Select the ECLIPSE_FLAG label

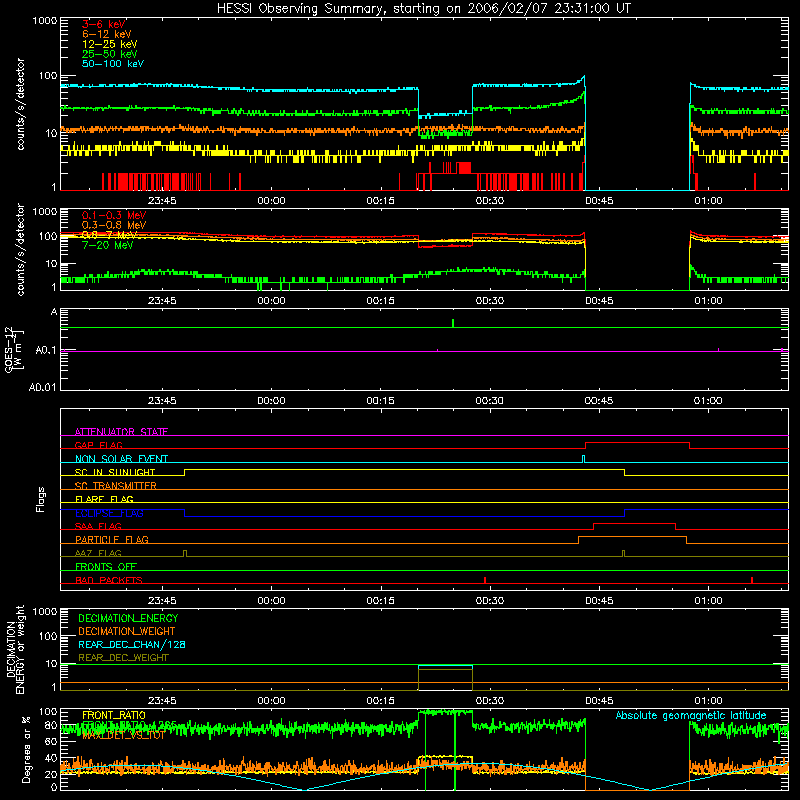click(109, 513)
